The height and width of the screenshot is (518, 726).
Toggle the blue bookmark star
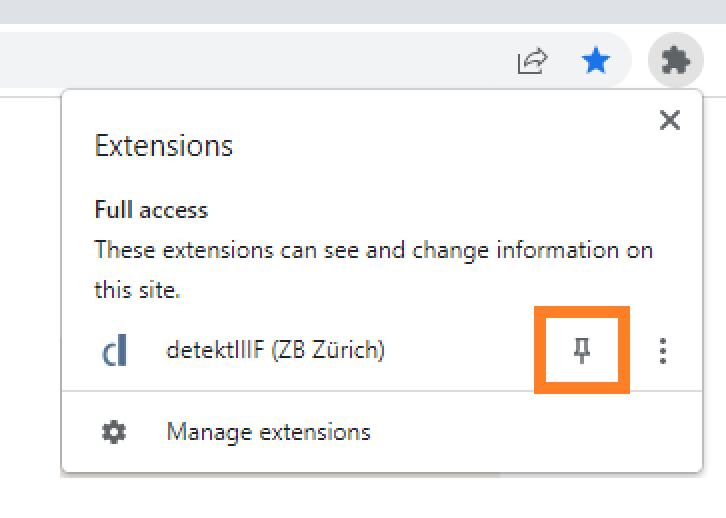pyautogui.click(x=596, y=62)
